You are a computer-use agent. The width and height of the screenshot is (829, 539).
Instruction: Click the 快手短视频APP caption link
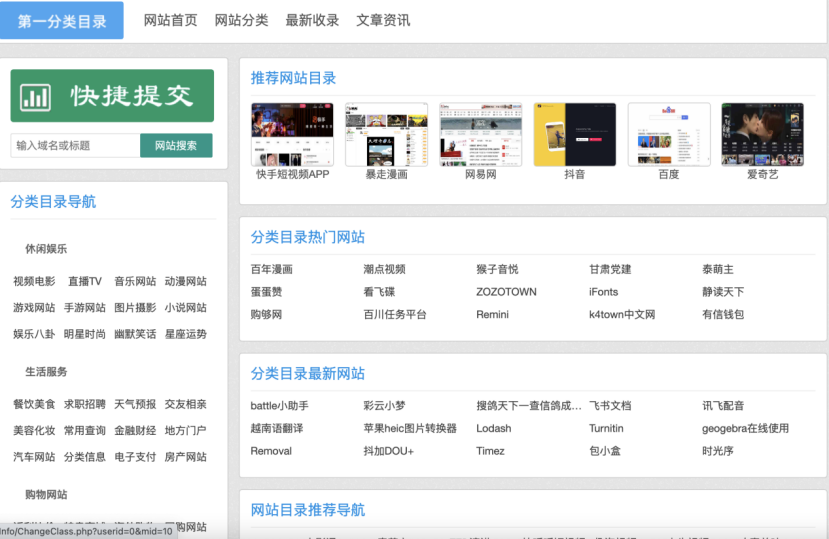292,175
